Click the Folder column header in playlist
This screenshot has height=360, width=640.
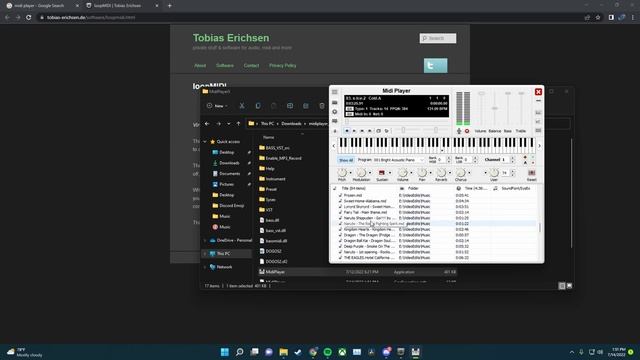point(413,189)
